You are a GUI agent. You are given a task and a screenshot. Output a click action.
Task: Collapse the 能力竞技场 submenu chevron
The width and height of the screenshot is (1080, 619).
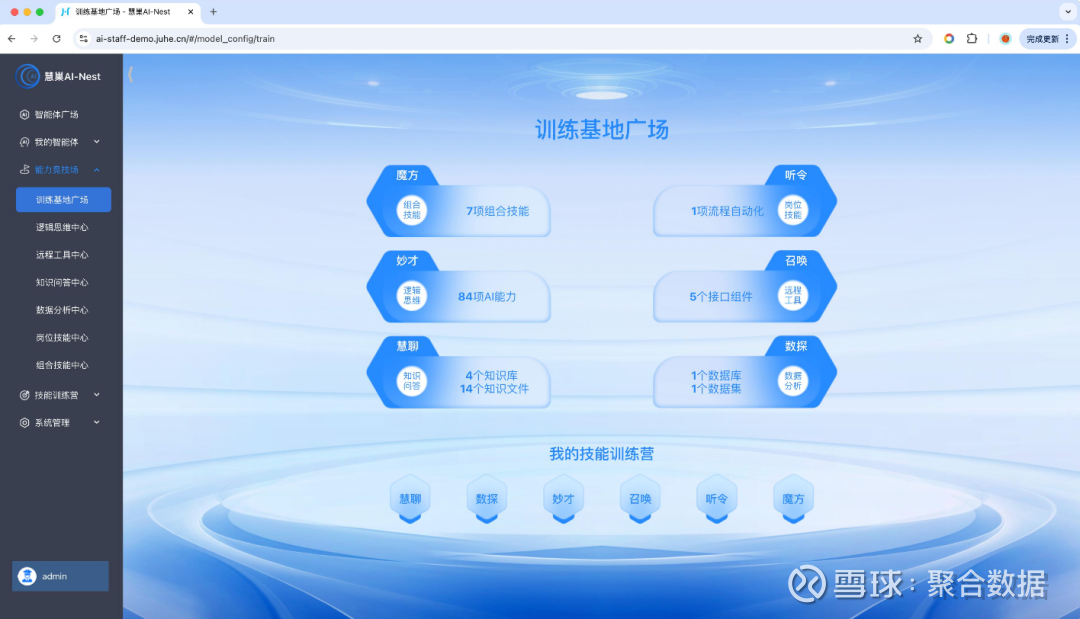click(96, 169)
